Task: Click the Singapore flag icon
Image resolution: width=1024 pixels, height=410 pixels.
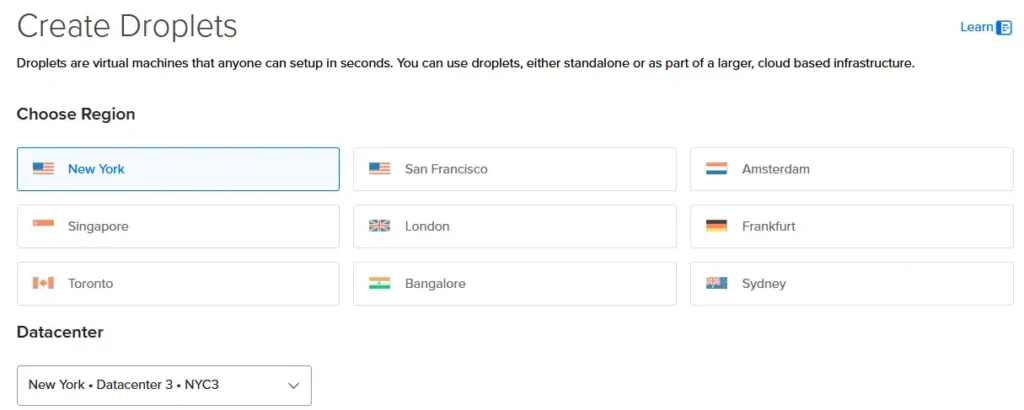Action: coord(43,226)
